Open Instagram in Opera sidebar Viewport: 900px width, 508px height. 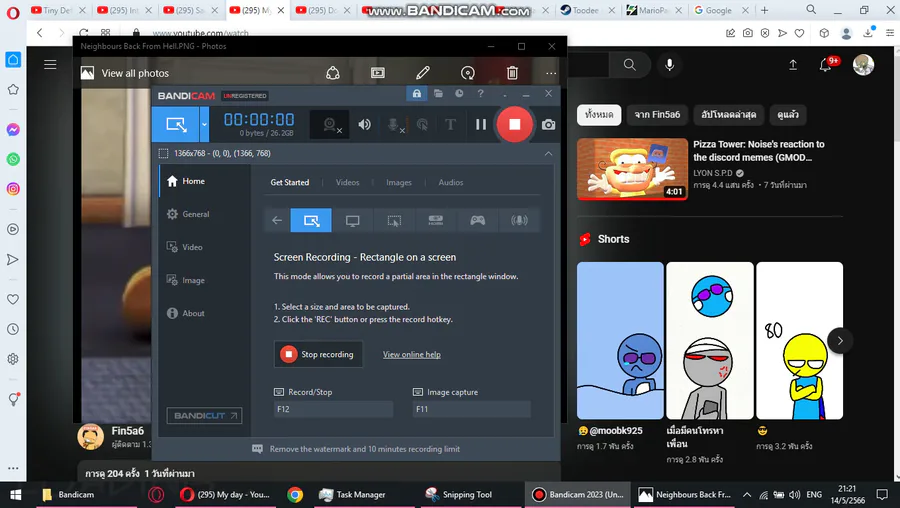click(x=13, y=189)
